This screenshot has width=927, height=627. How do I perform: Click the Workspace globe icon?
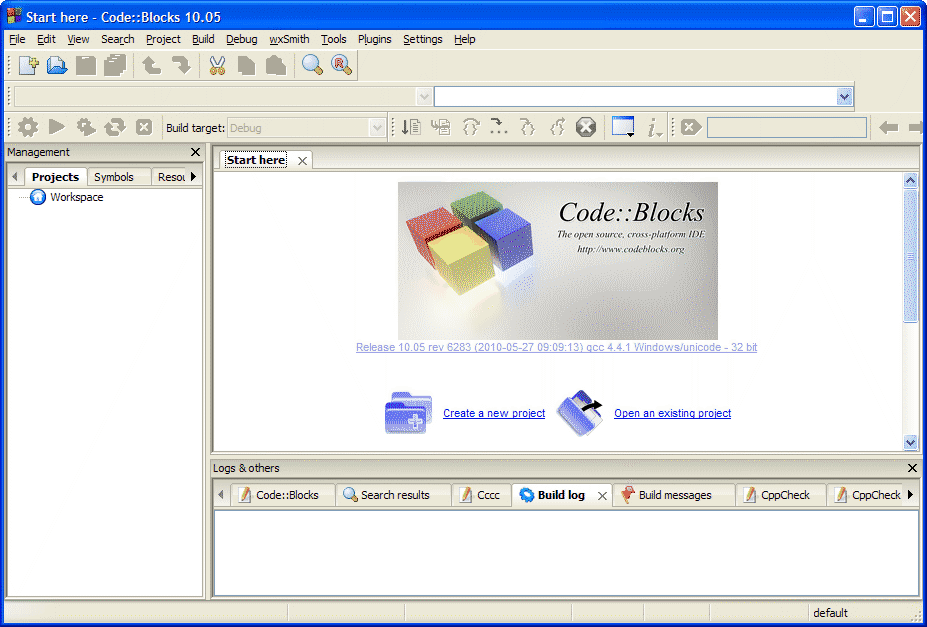point(38,197)
